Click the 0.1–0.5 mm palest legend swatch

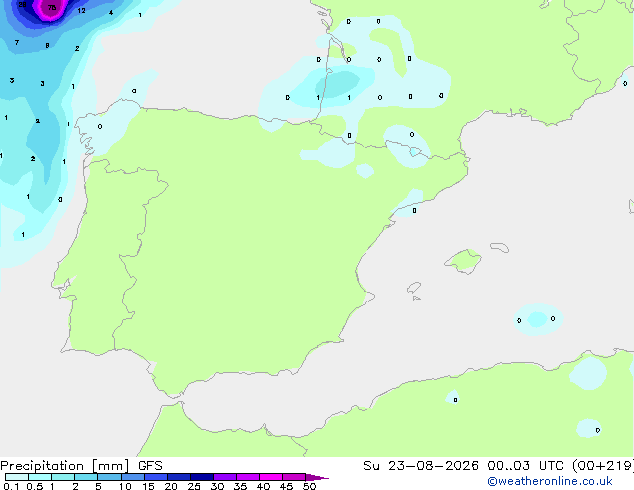point(17,477)
